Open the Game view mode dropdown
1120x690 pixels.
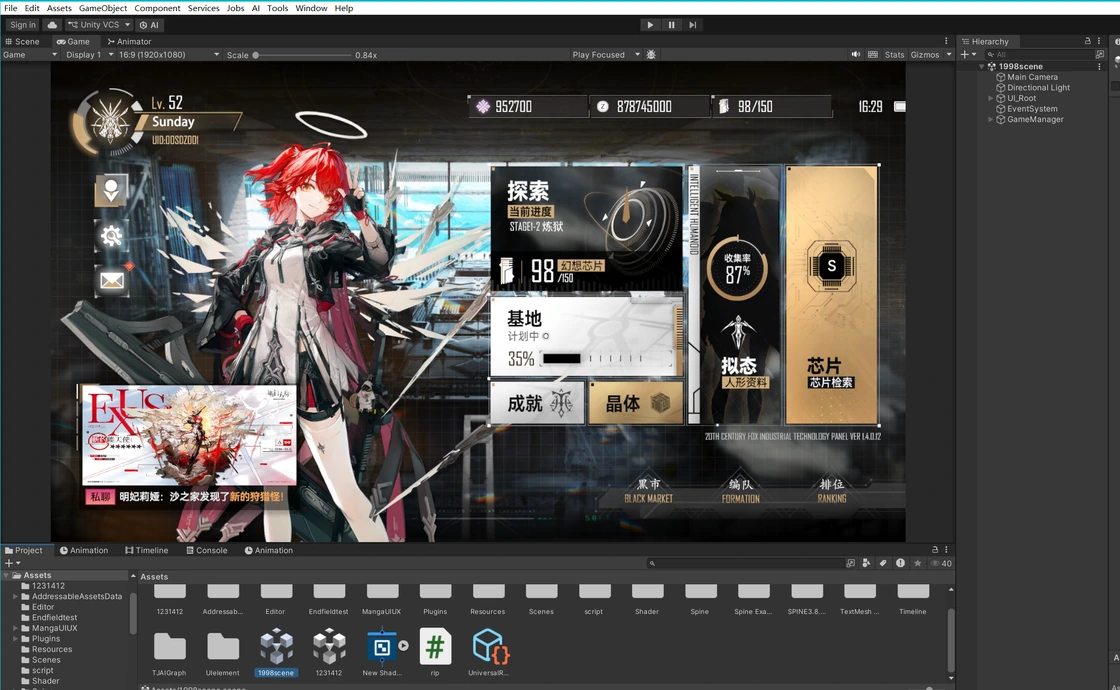30,54
